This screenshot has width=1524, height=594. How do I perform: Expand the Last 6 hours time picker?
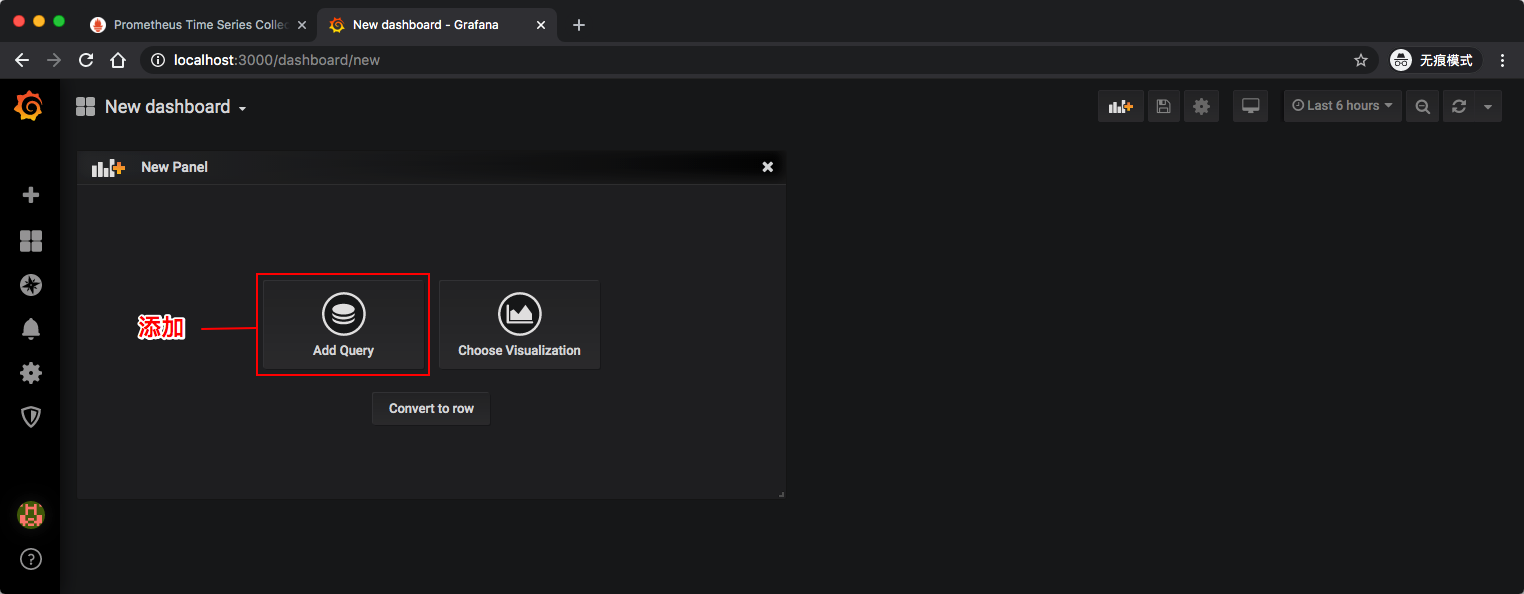[x=1342, y=106]
